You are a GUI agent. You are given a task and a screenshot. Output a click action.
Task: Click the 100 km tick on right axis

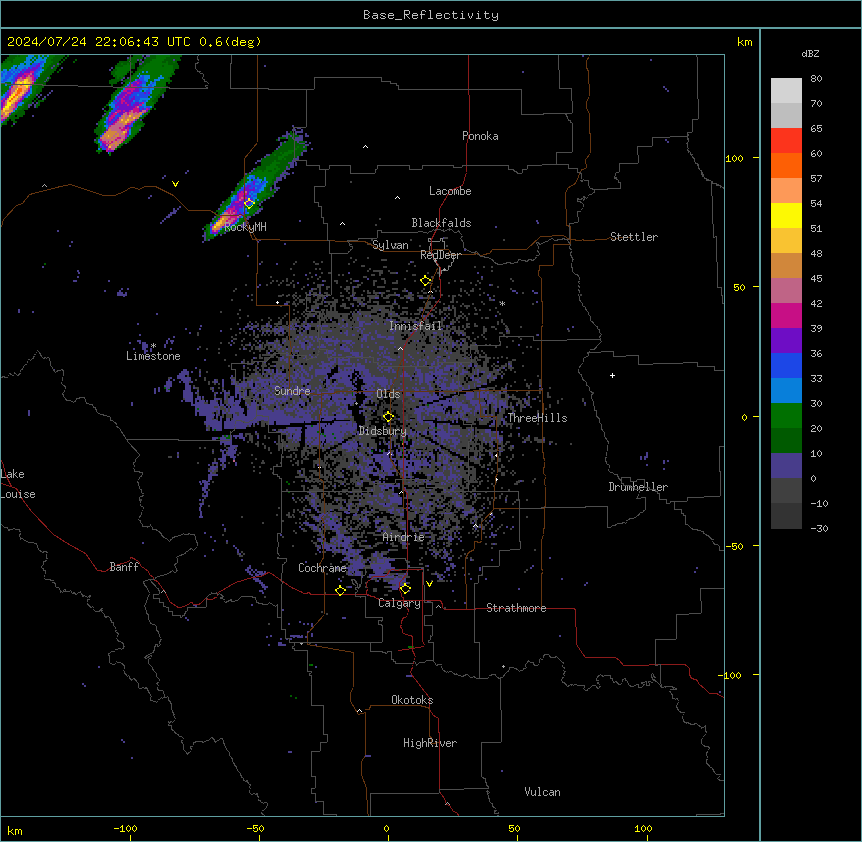tap(734, 158)
